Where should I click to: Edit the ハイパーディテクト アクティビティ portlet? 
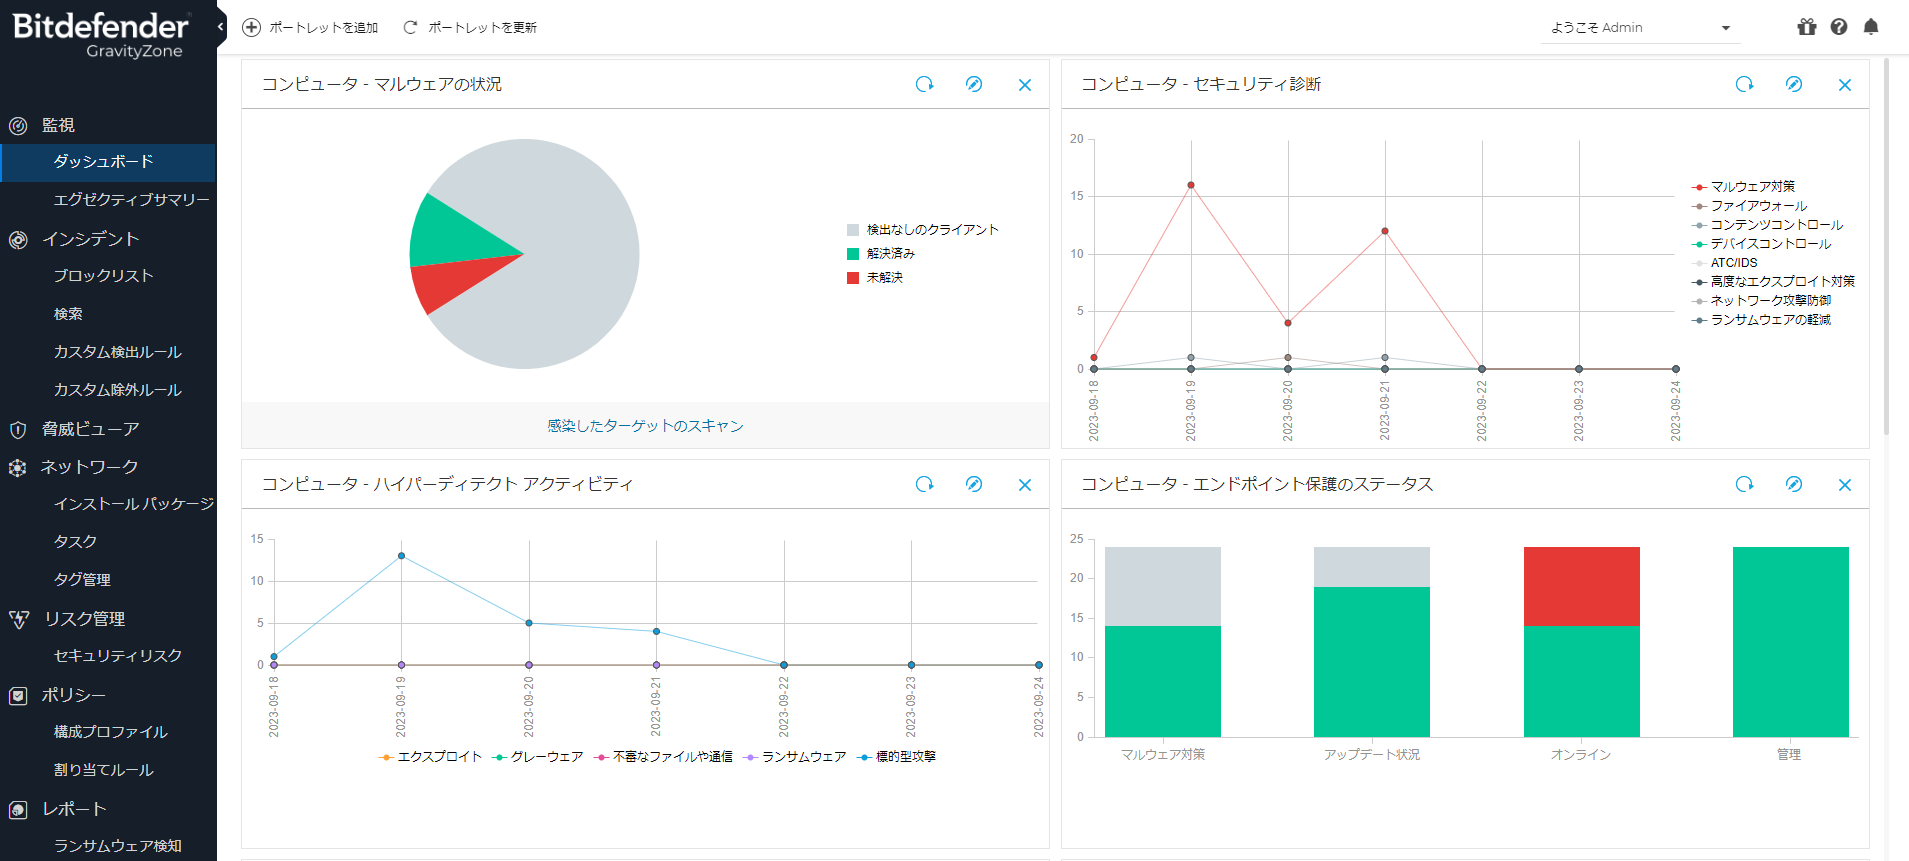(x=973, y=485)
